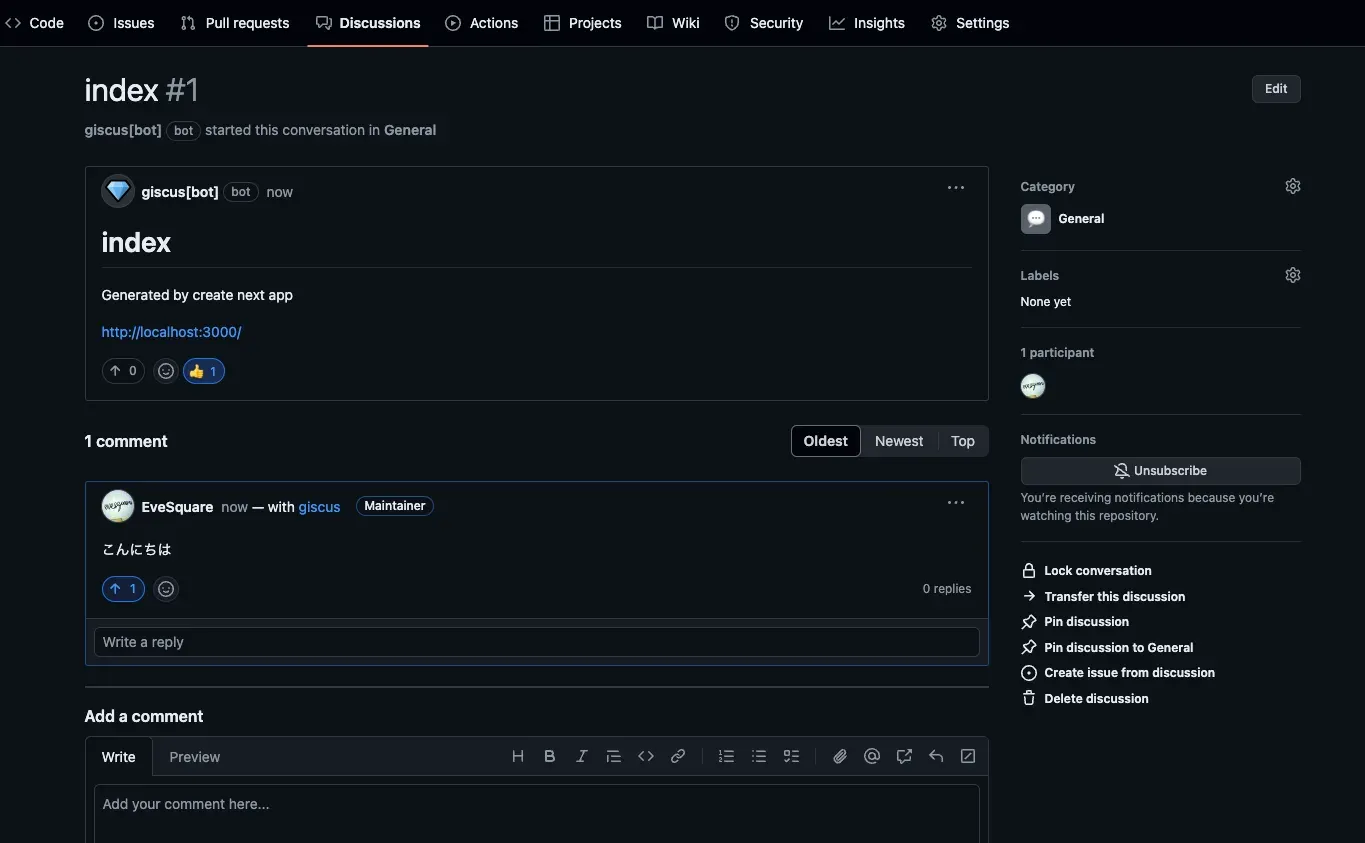
Task: Click the Edit button for the discussion title
Action: pos(1276,89)
